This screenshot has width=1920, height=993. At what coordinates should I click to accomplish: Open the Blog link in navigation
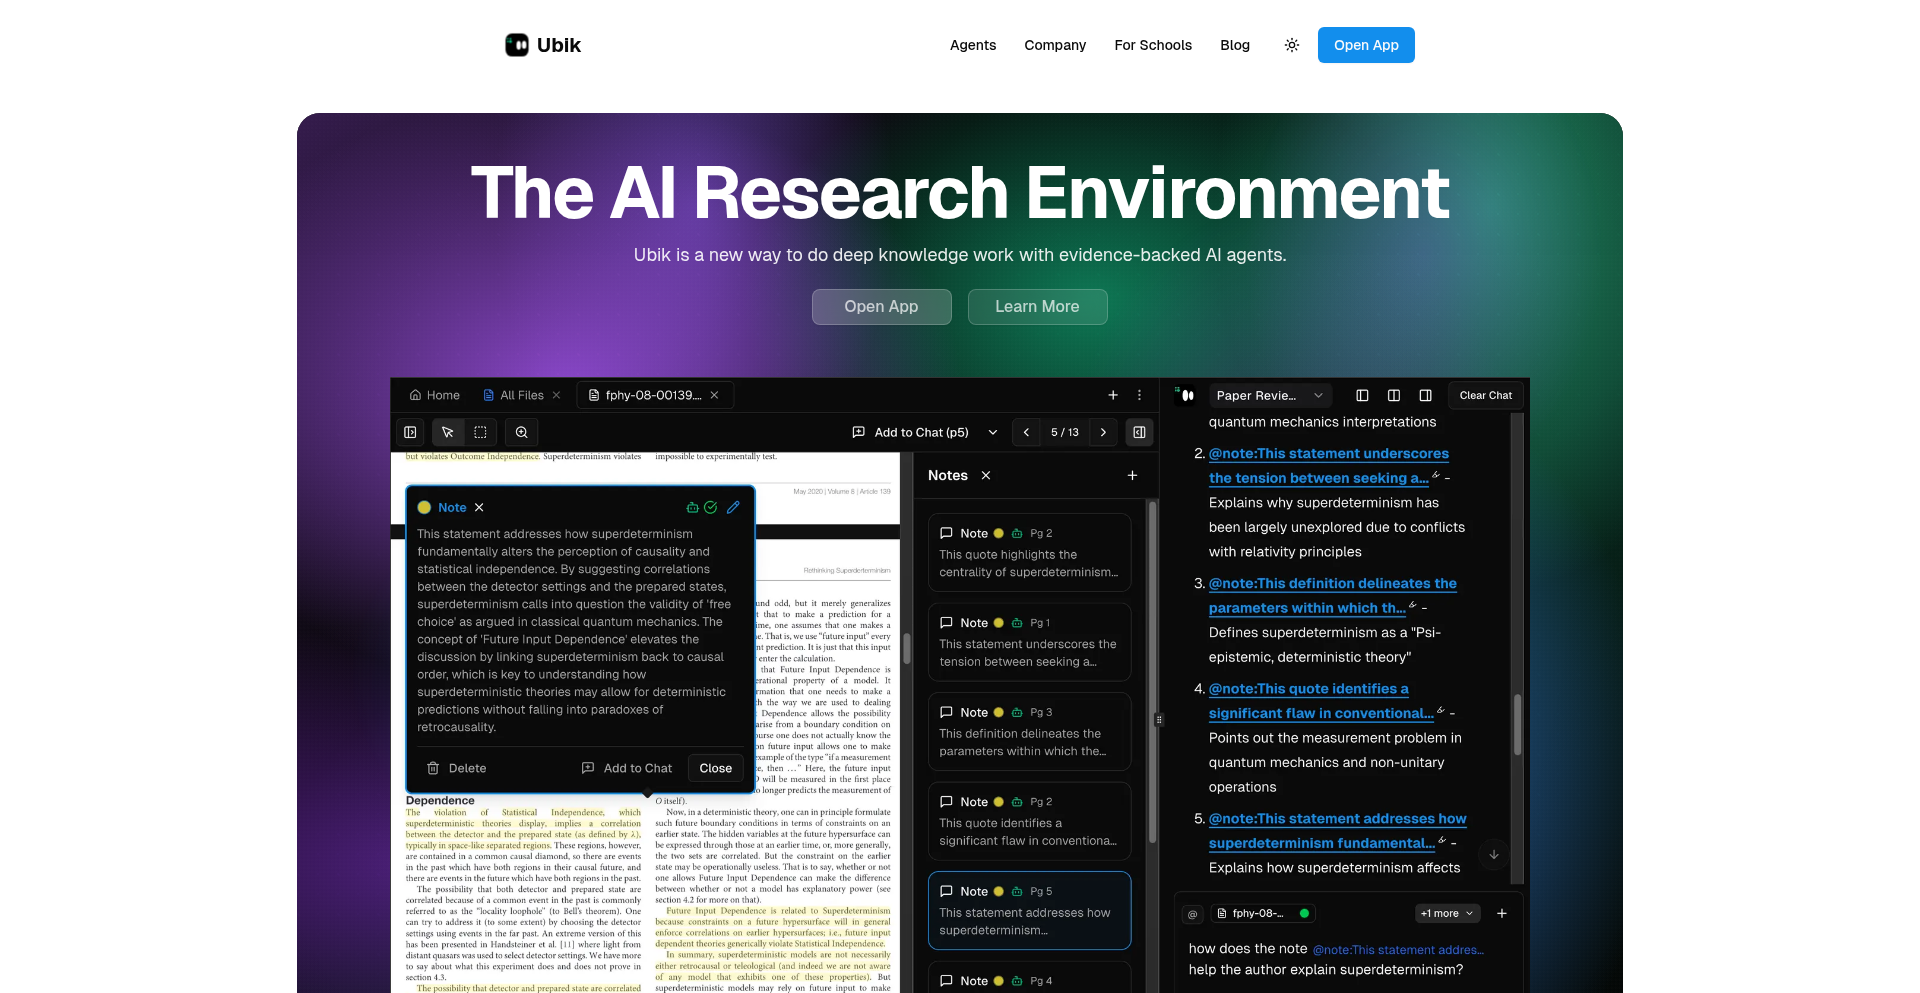(x=1235, y=45)
